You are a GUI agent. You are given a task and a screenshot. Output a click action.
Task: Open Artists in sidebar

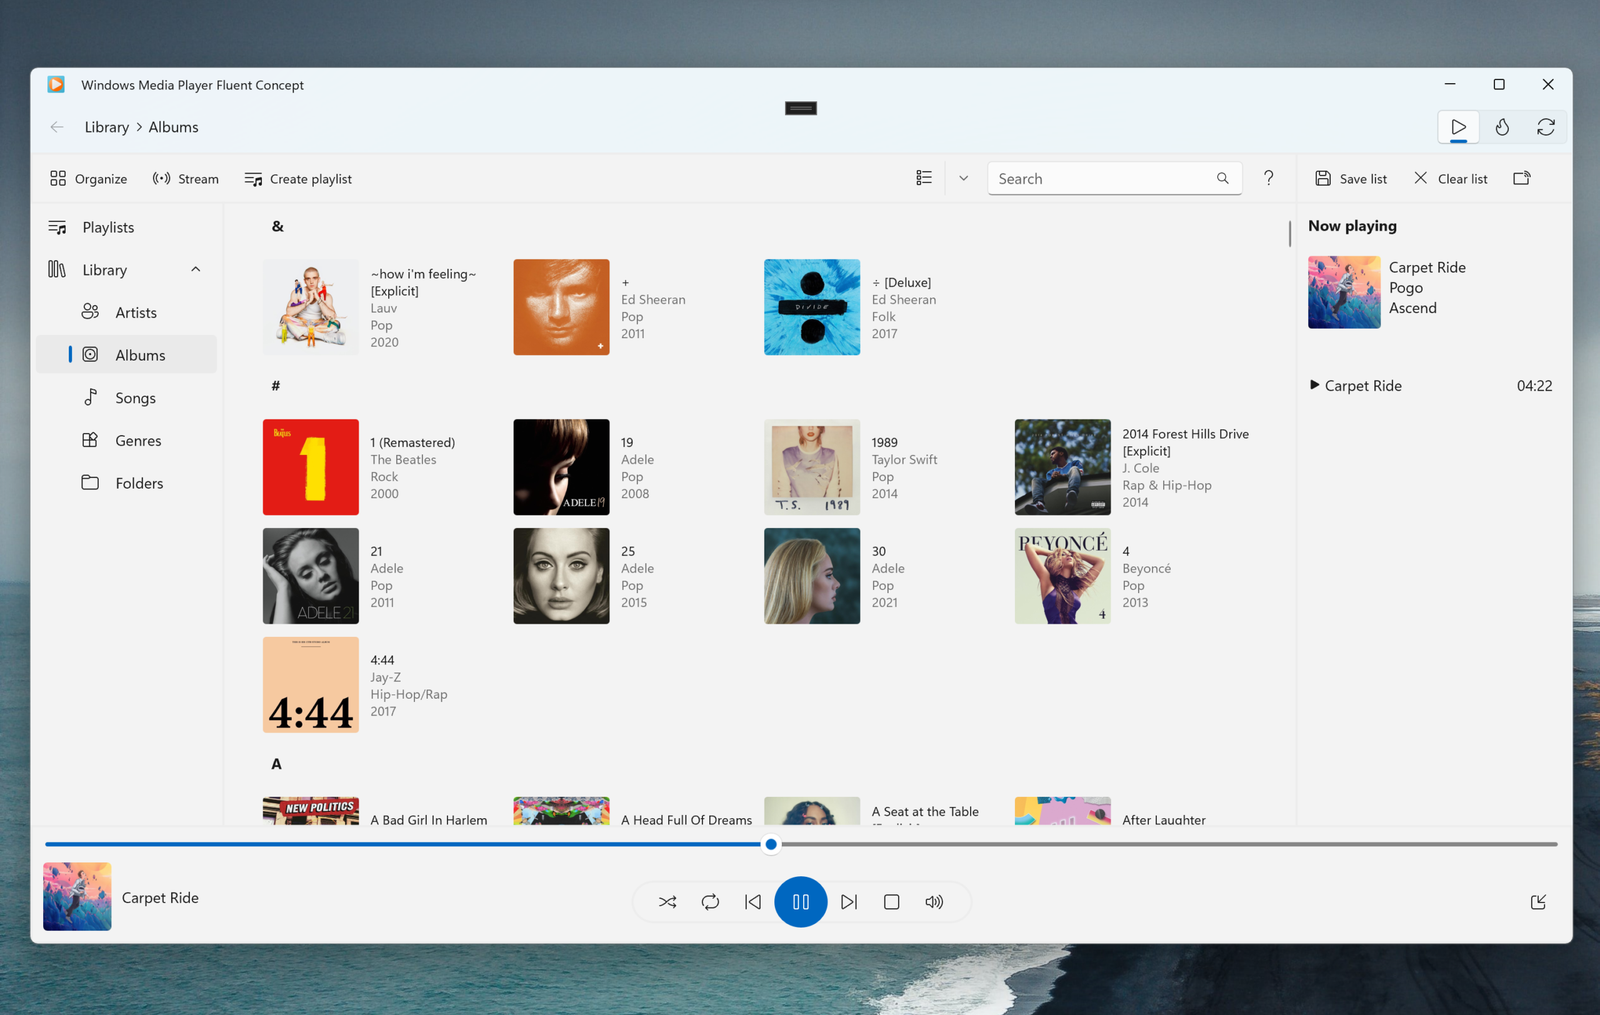pos(125,312)
